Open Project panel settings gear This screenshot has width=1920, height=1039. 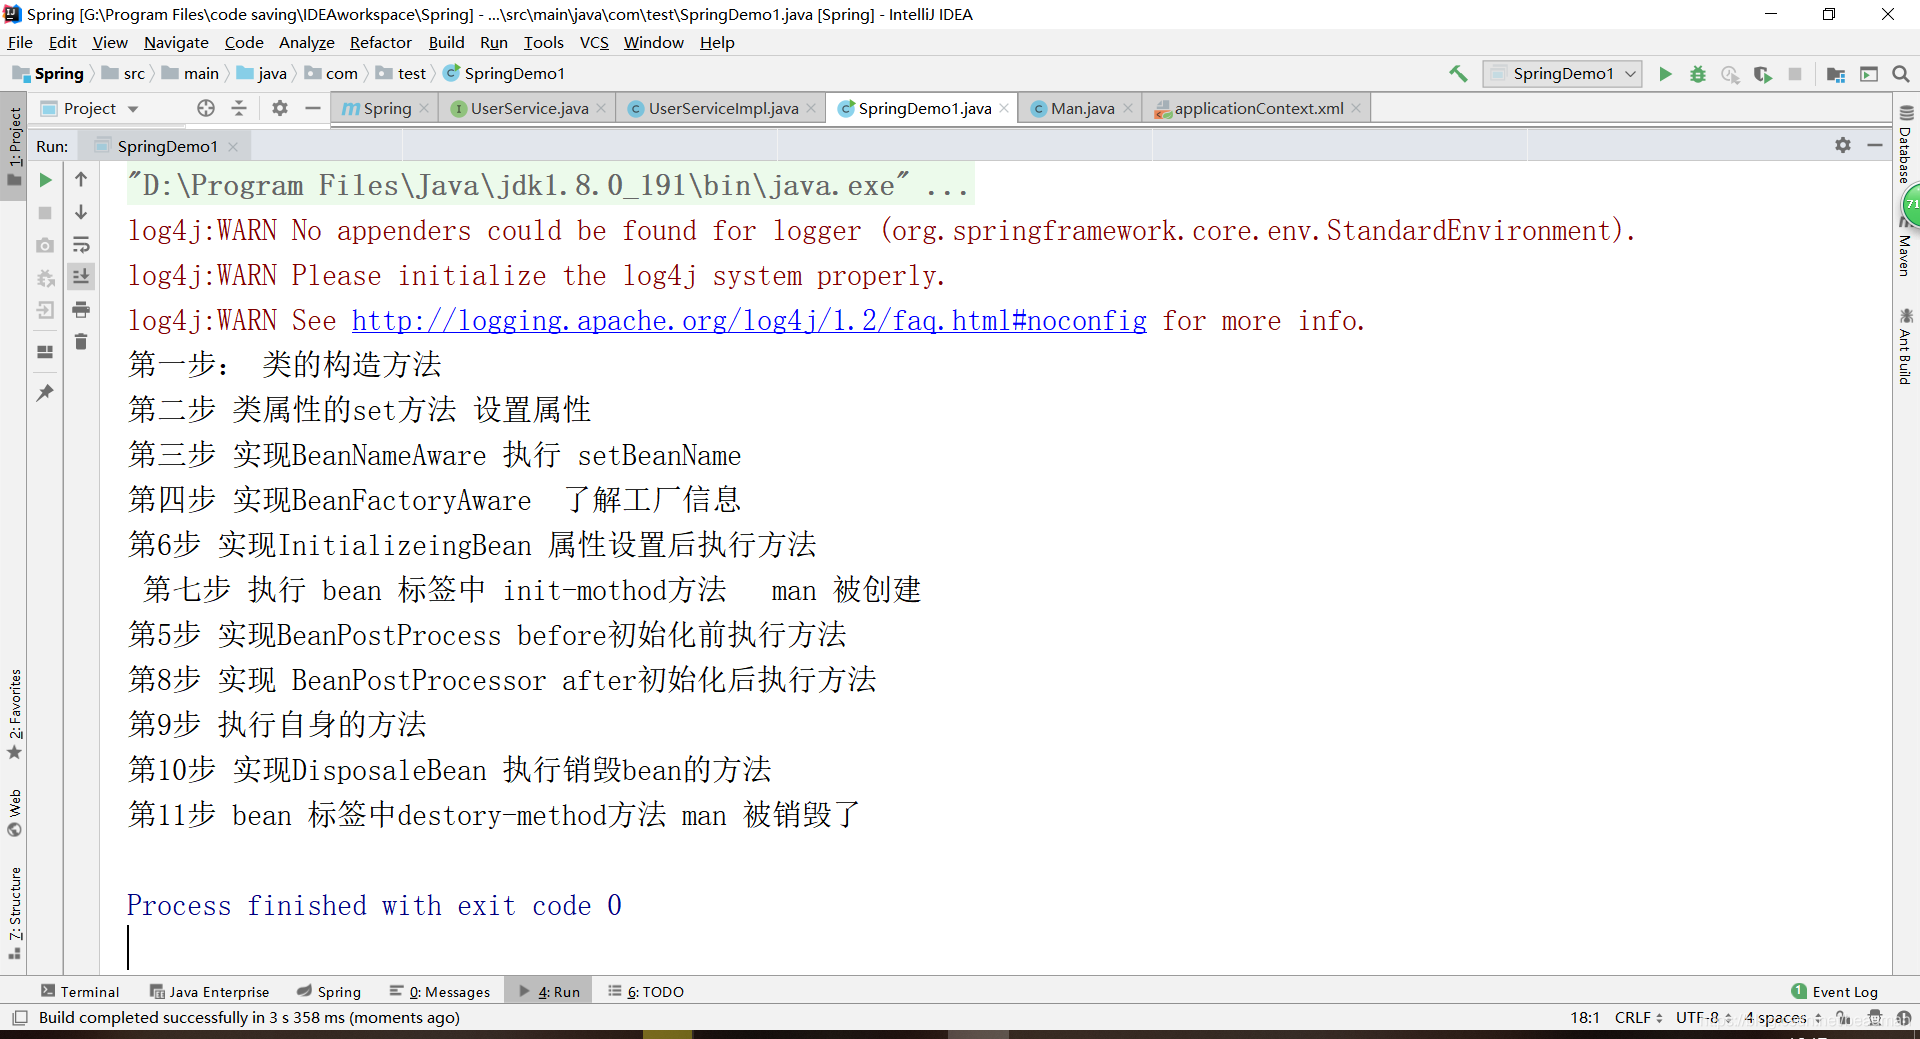[280, 108]
